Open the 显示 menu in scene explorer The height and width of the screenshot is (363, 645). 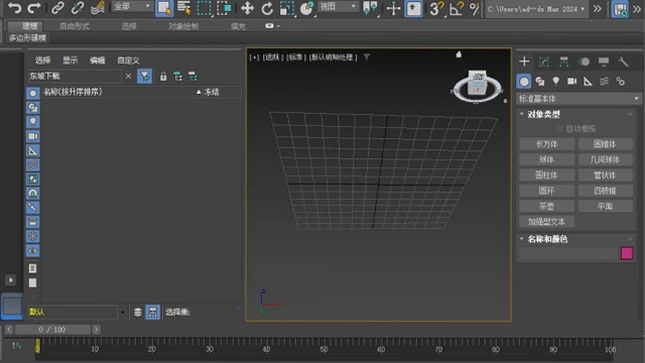[x=70, y=60]
